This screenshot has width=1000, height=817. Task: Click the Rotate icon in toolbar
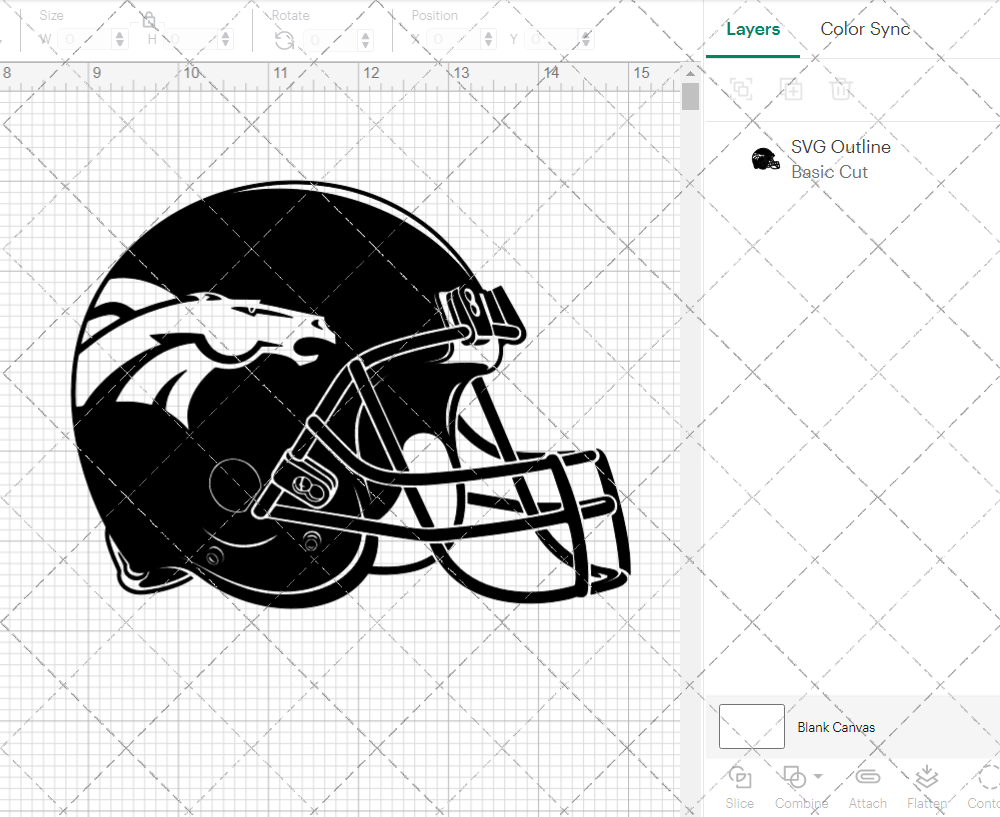pyautogui.click(x=284, y=40)
